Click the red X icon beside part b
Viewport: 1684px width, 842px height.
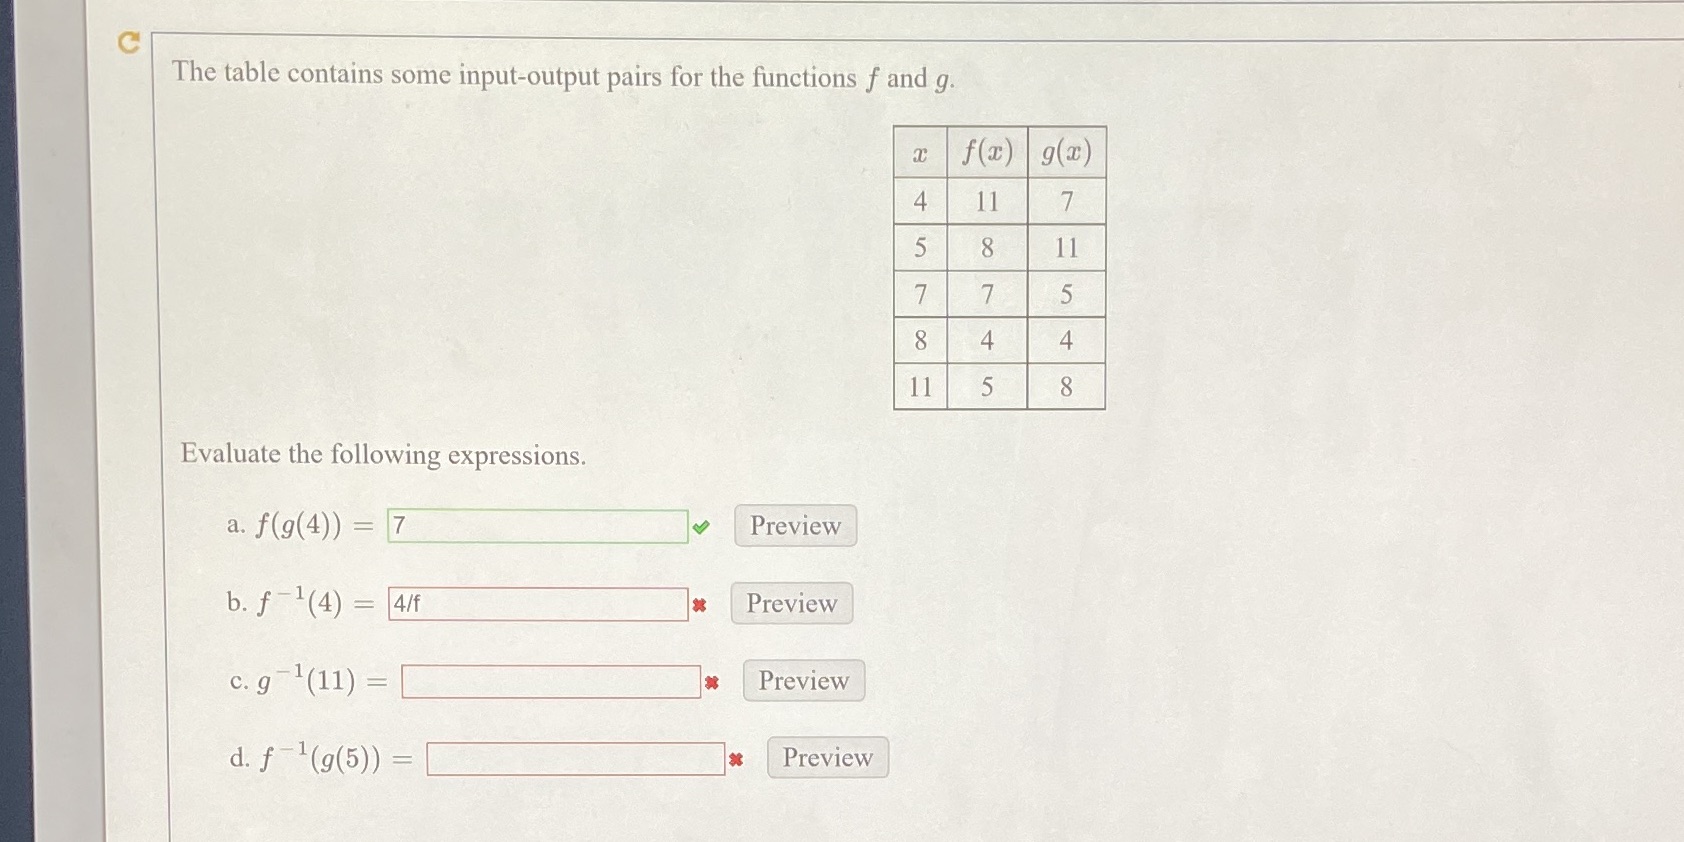[x=699, y=604]
